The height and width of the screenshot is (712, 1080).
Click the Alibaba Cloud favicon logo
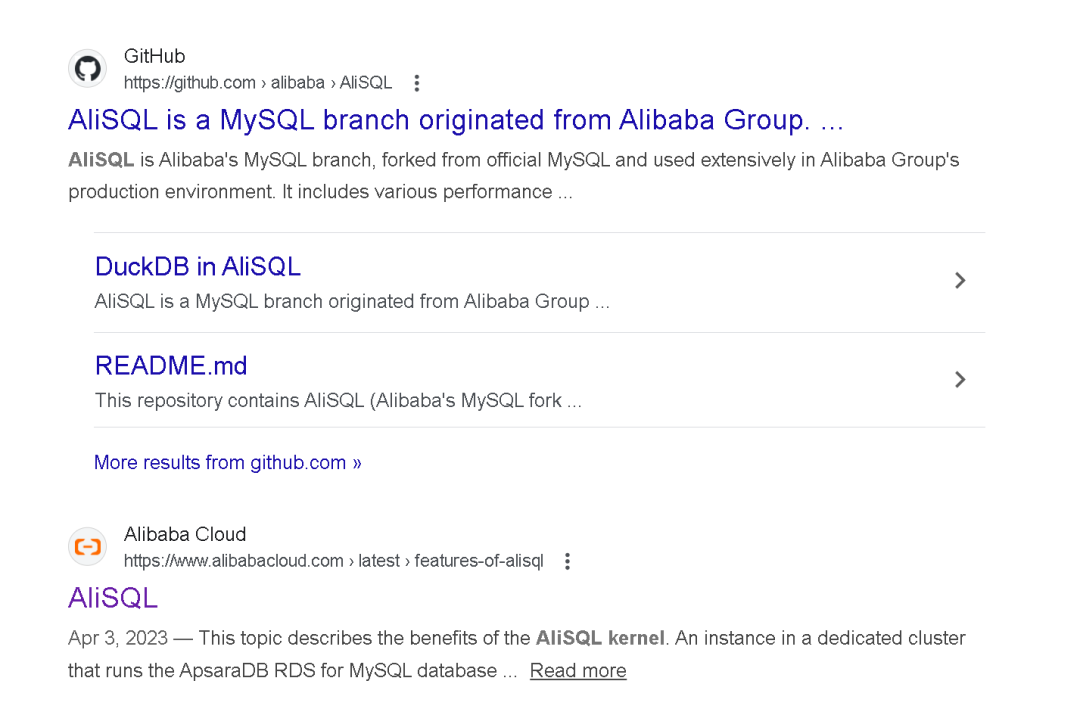87,547
